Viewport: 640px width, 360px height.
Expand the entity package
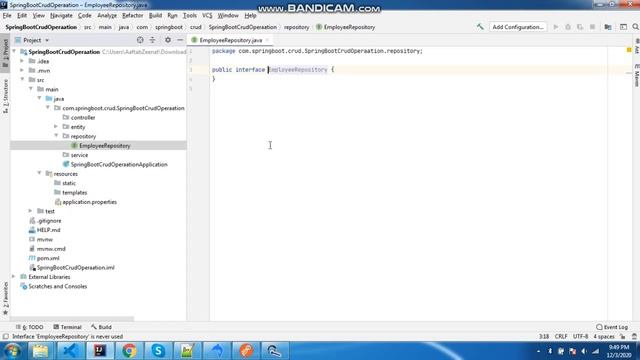tap(56, 127)
